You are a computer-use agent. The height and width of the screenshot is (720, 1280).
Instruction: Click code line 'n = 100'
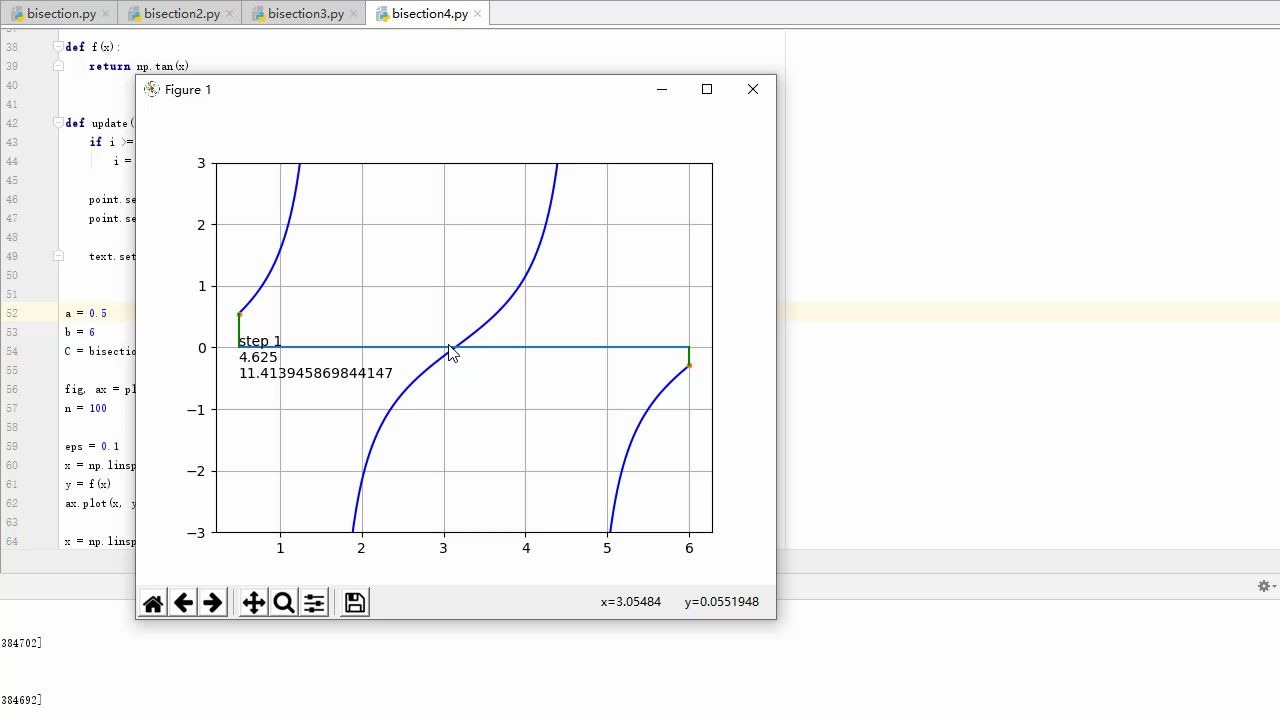[86, 408]
